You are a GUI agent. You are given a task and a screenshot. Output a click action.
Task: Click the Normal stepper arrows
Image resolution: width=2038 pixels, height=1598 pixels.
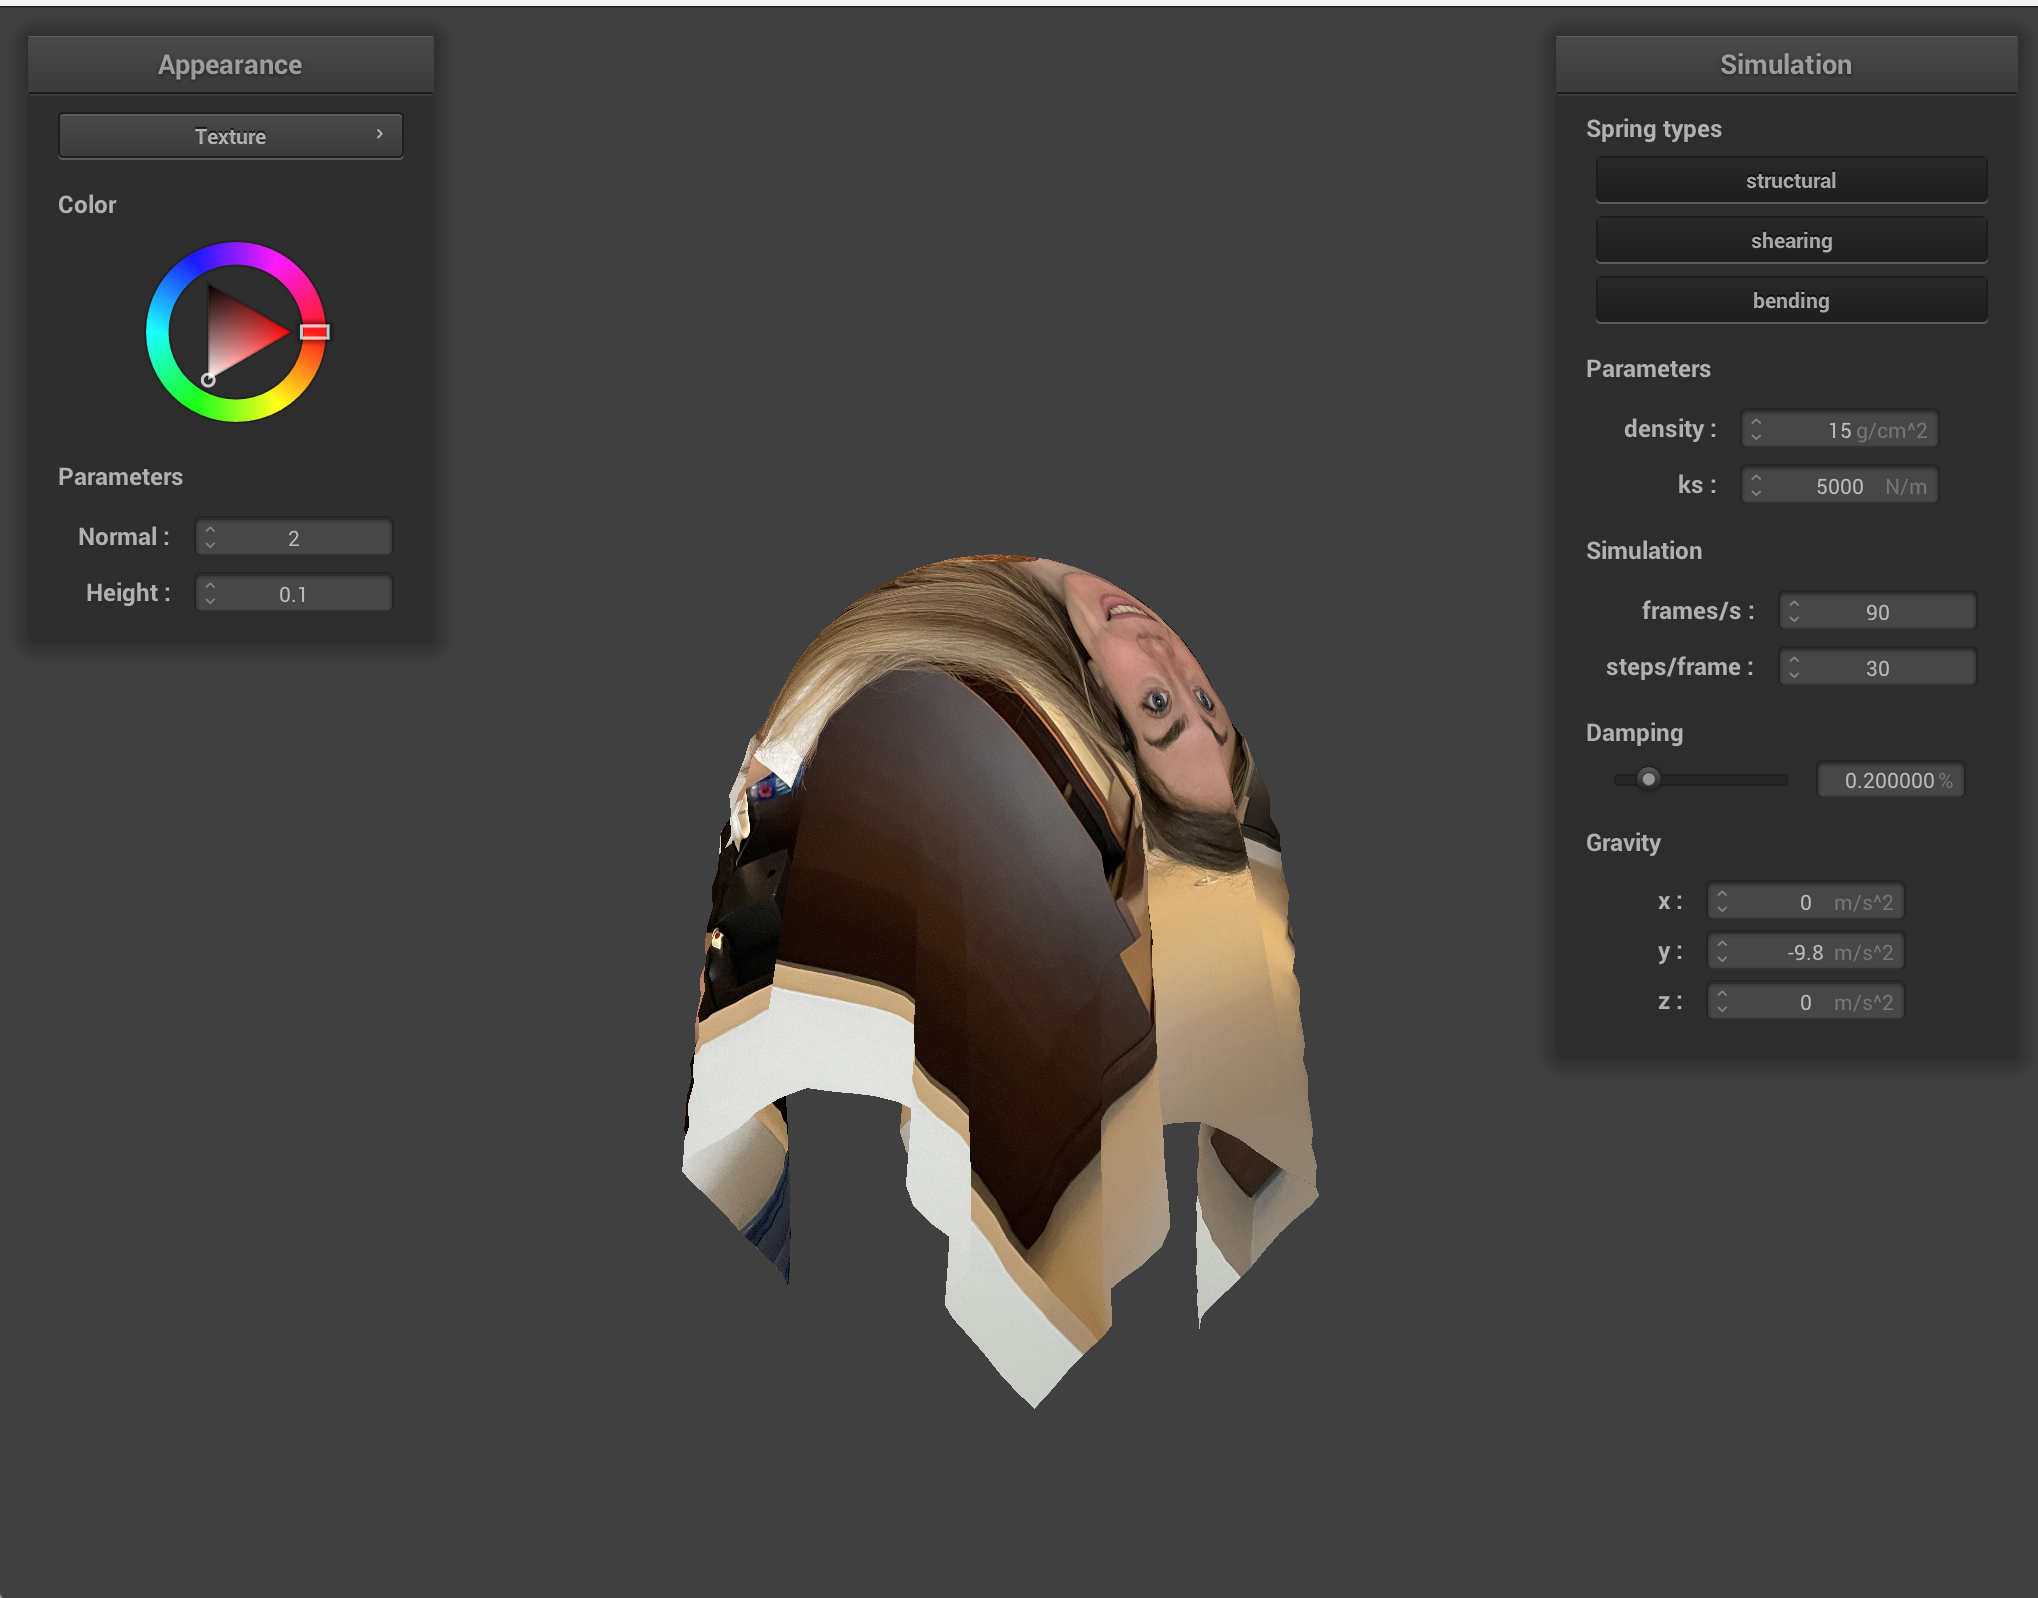click(x=210, y=538)
